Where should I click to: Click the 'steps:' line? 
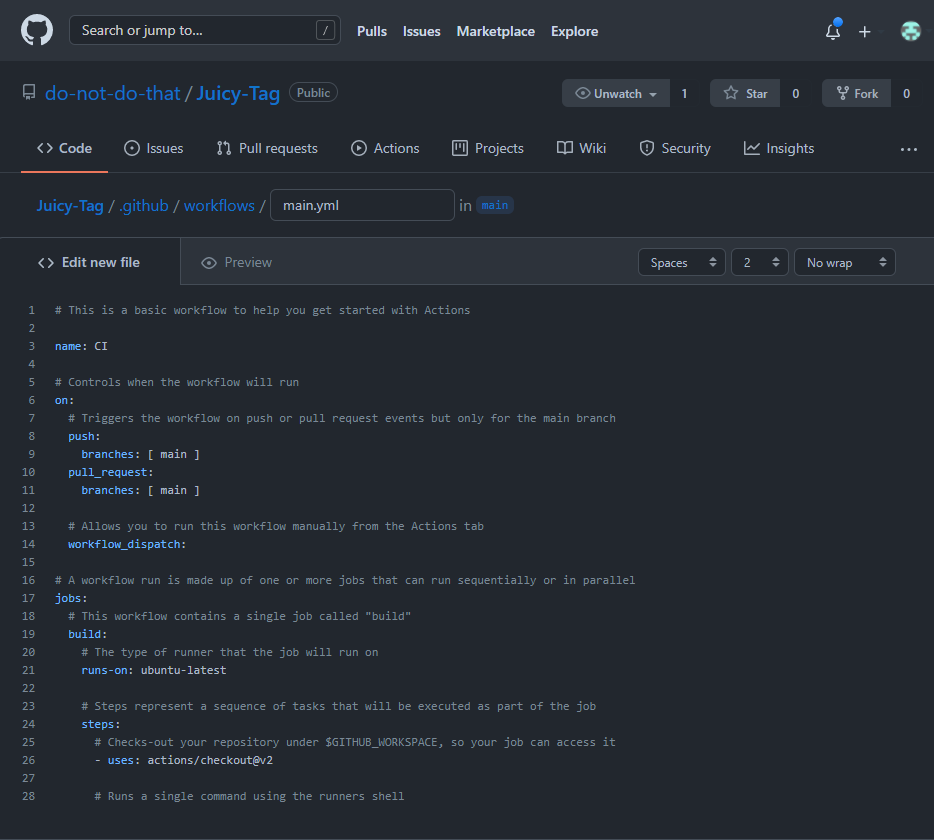(101, 724)
